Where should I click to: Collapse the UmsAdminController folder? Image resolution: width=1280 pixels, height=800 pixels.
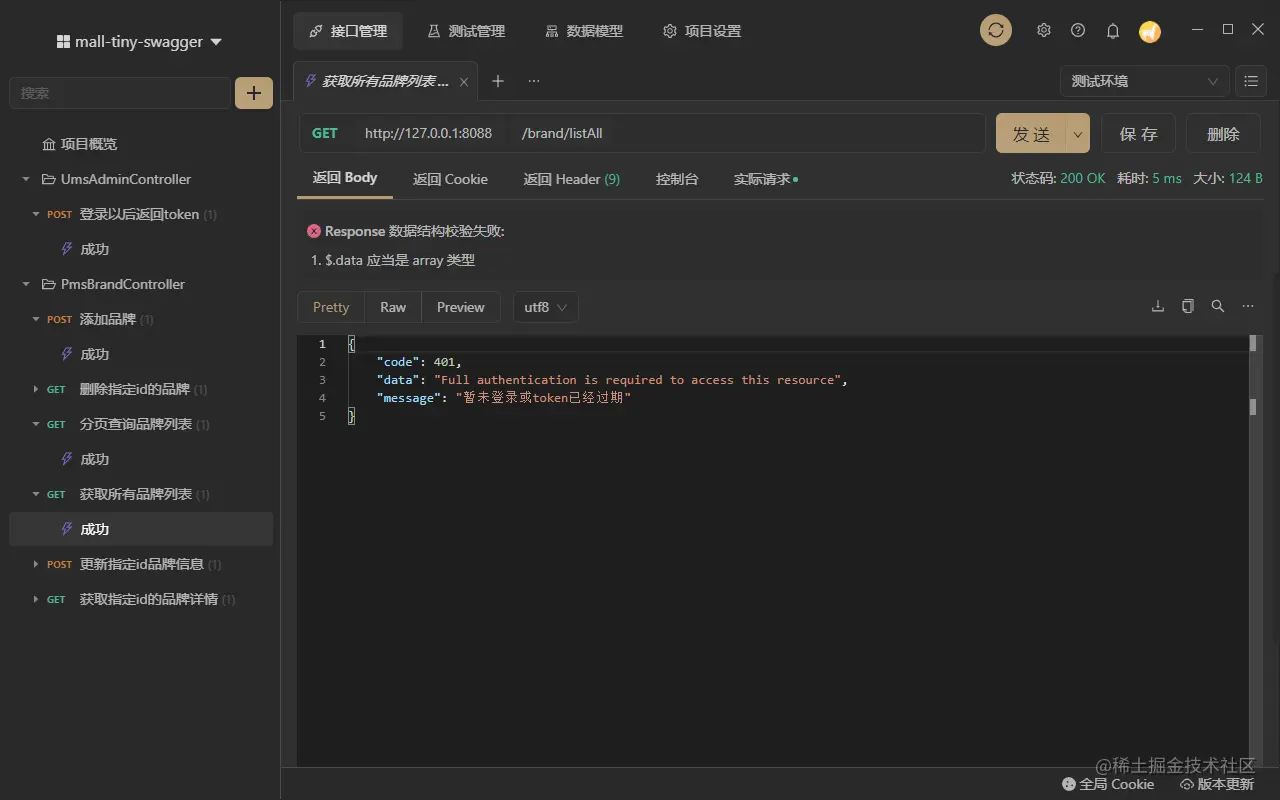(x=26, y=180)
